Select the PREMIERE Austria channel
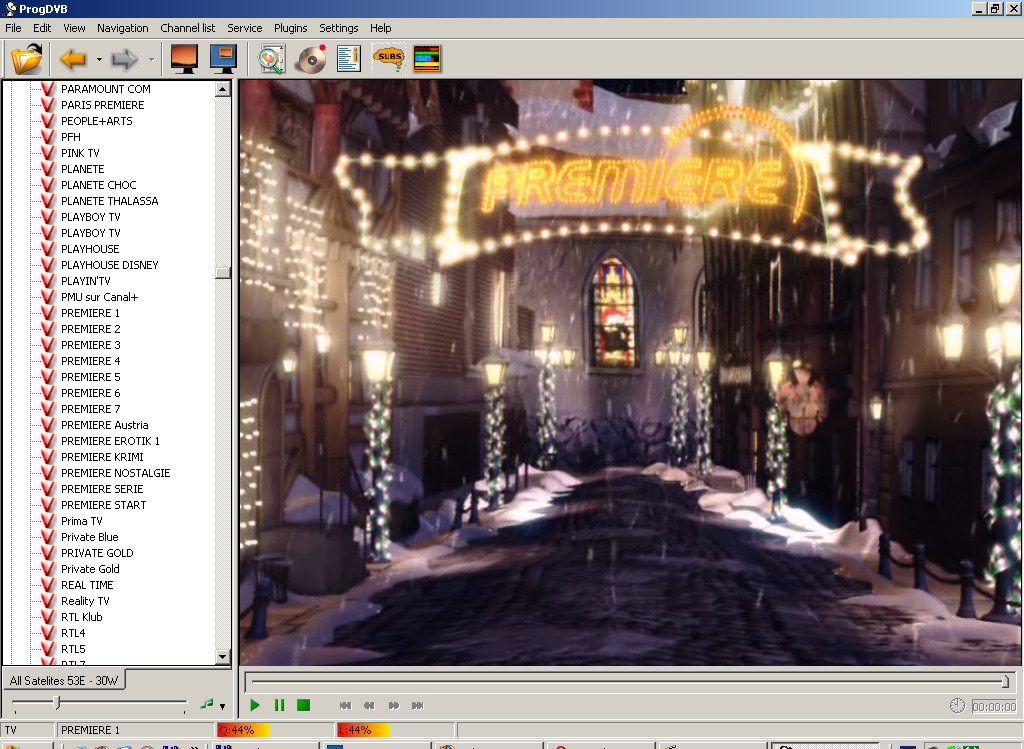 (x=104, y=424)
